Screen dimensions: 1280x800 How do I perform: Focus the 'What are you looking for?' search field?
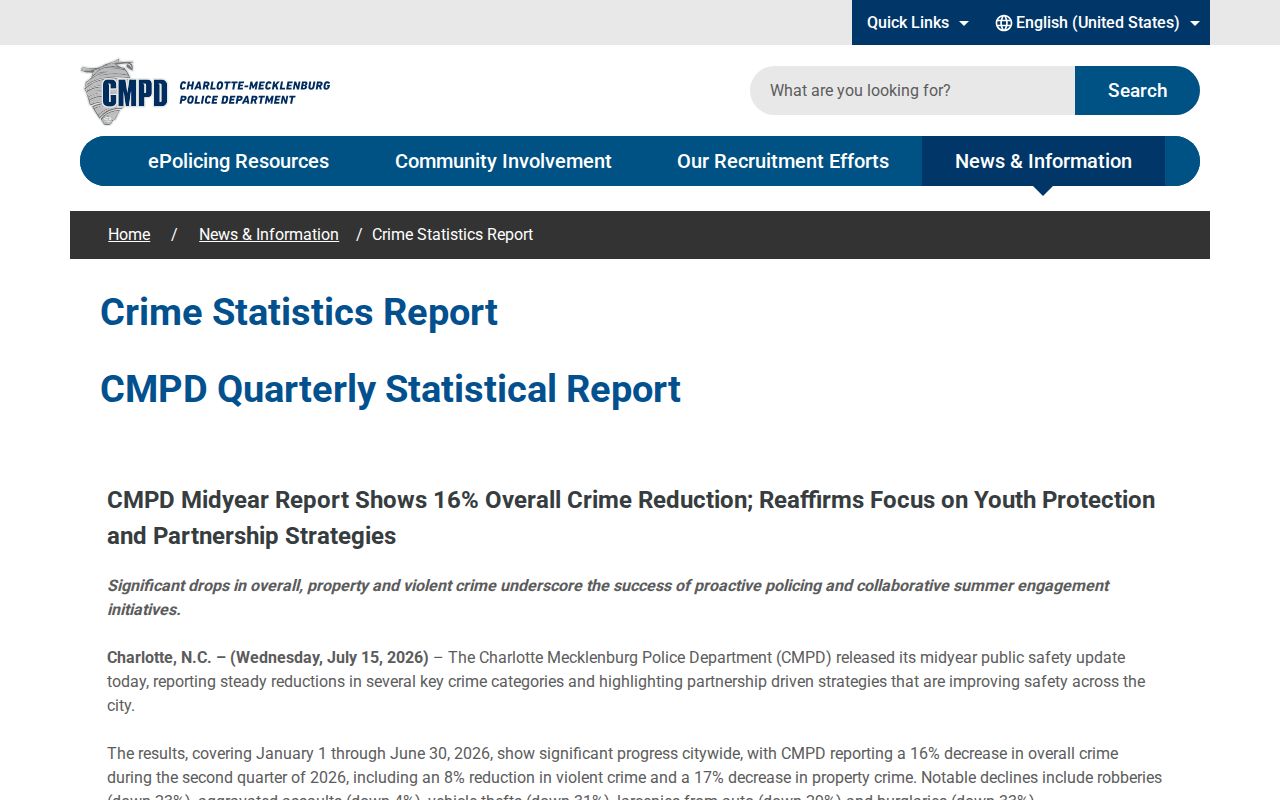[x=912, y=90]
